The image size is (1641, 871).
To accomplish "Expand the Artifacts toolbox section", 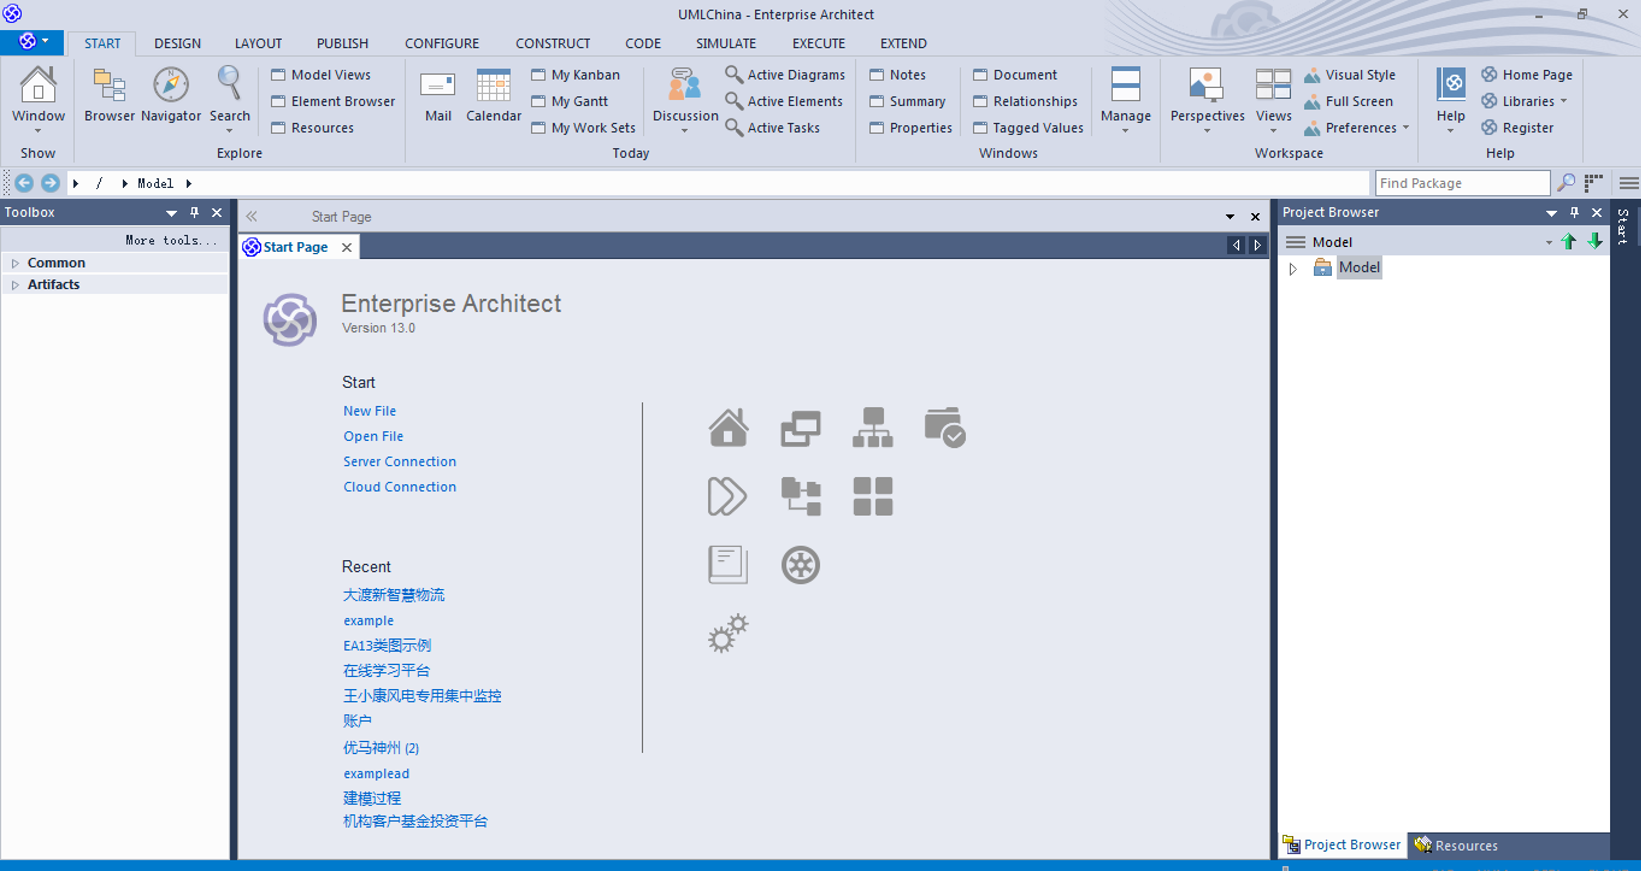I will pyautogui.click(x=15, y=285).
